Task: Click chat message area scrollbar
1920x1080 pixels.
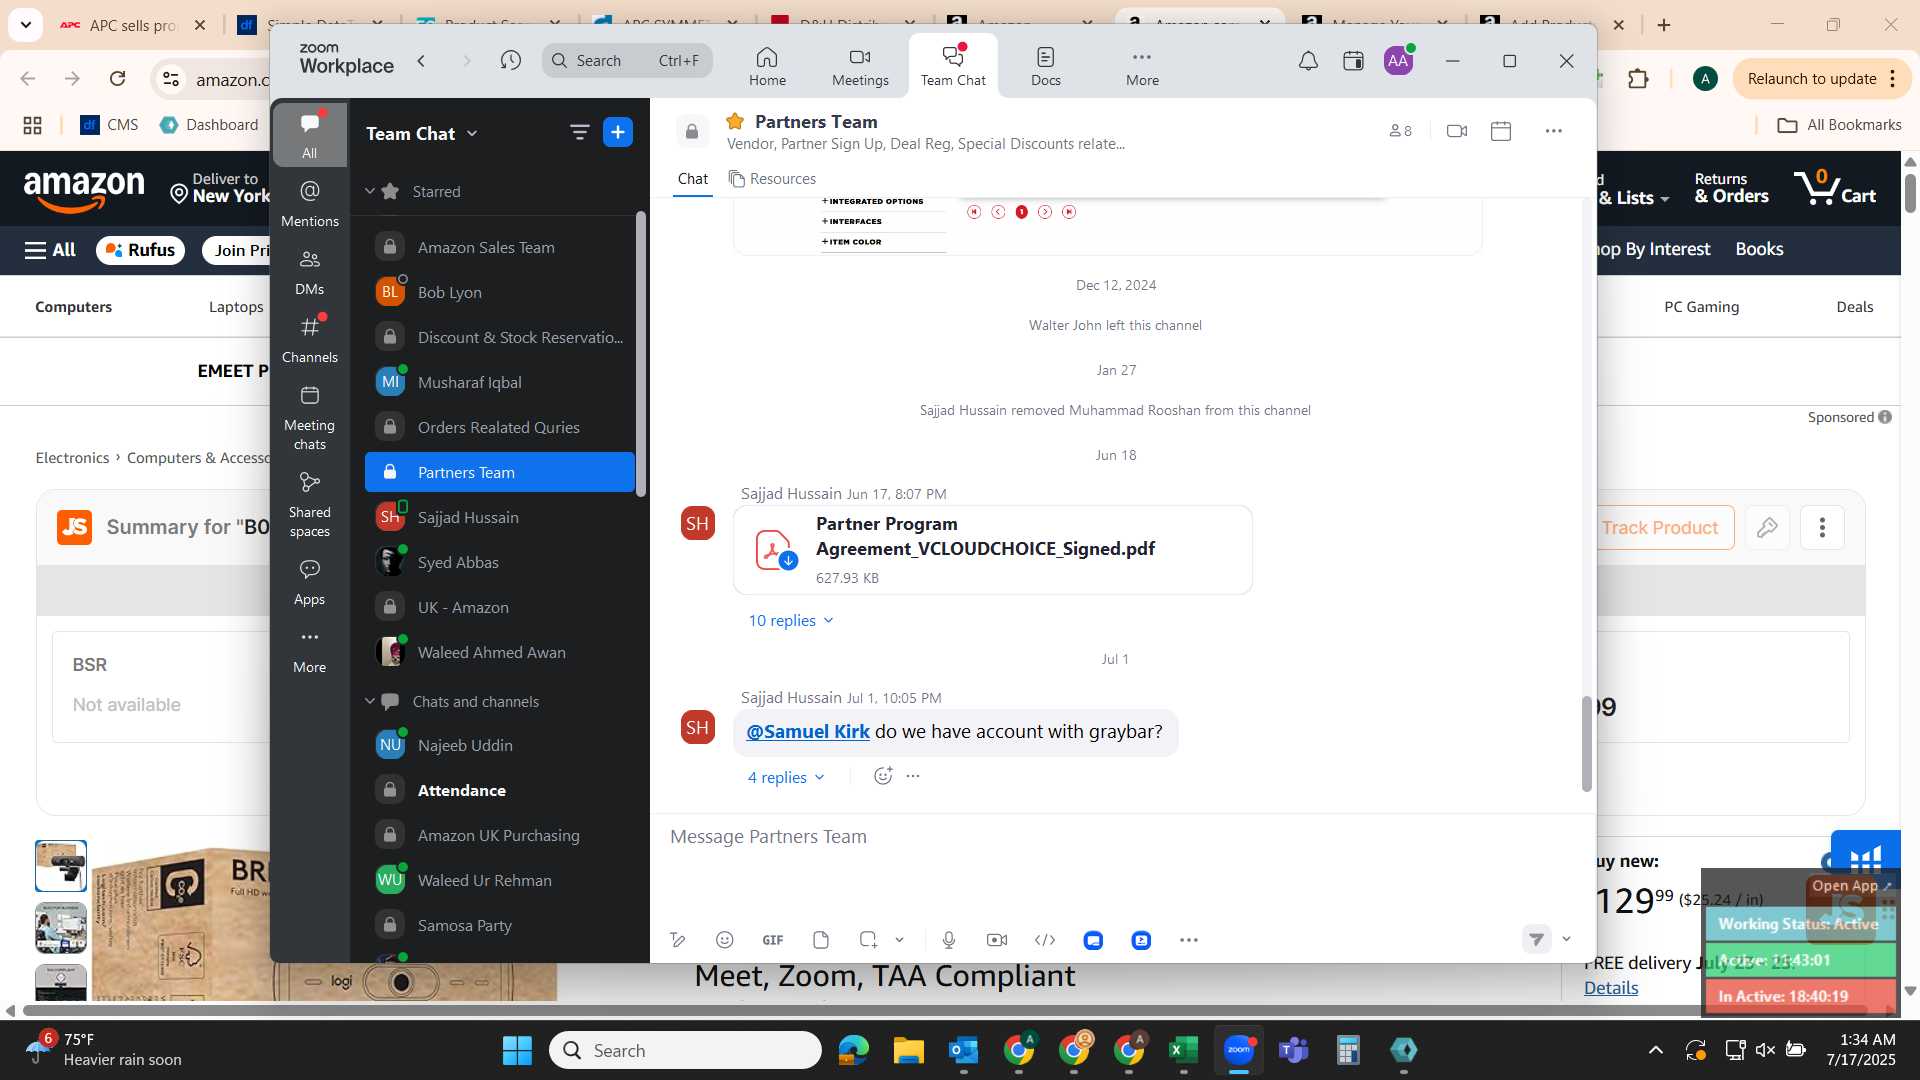Action: click(x=1586, y=743)
